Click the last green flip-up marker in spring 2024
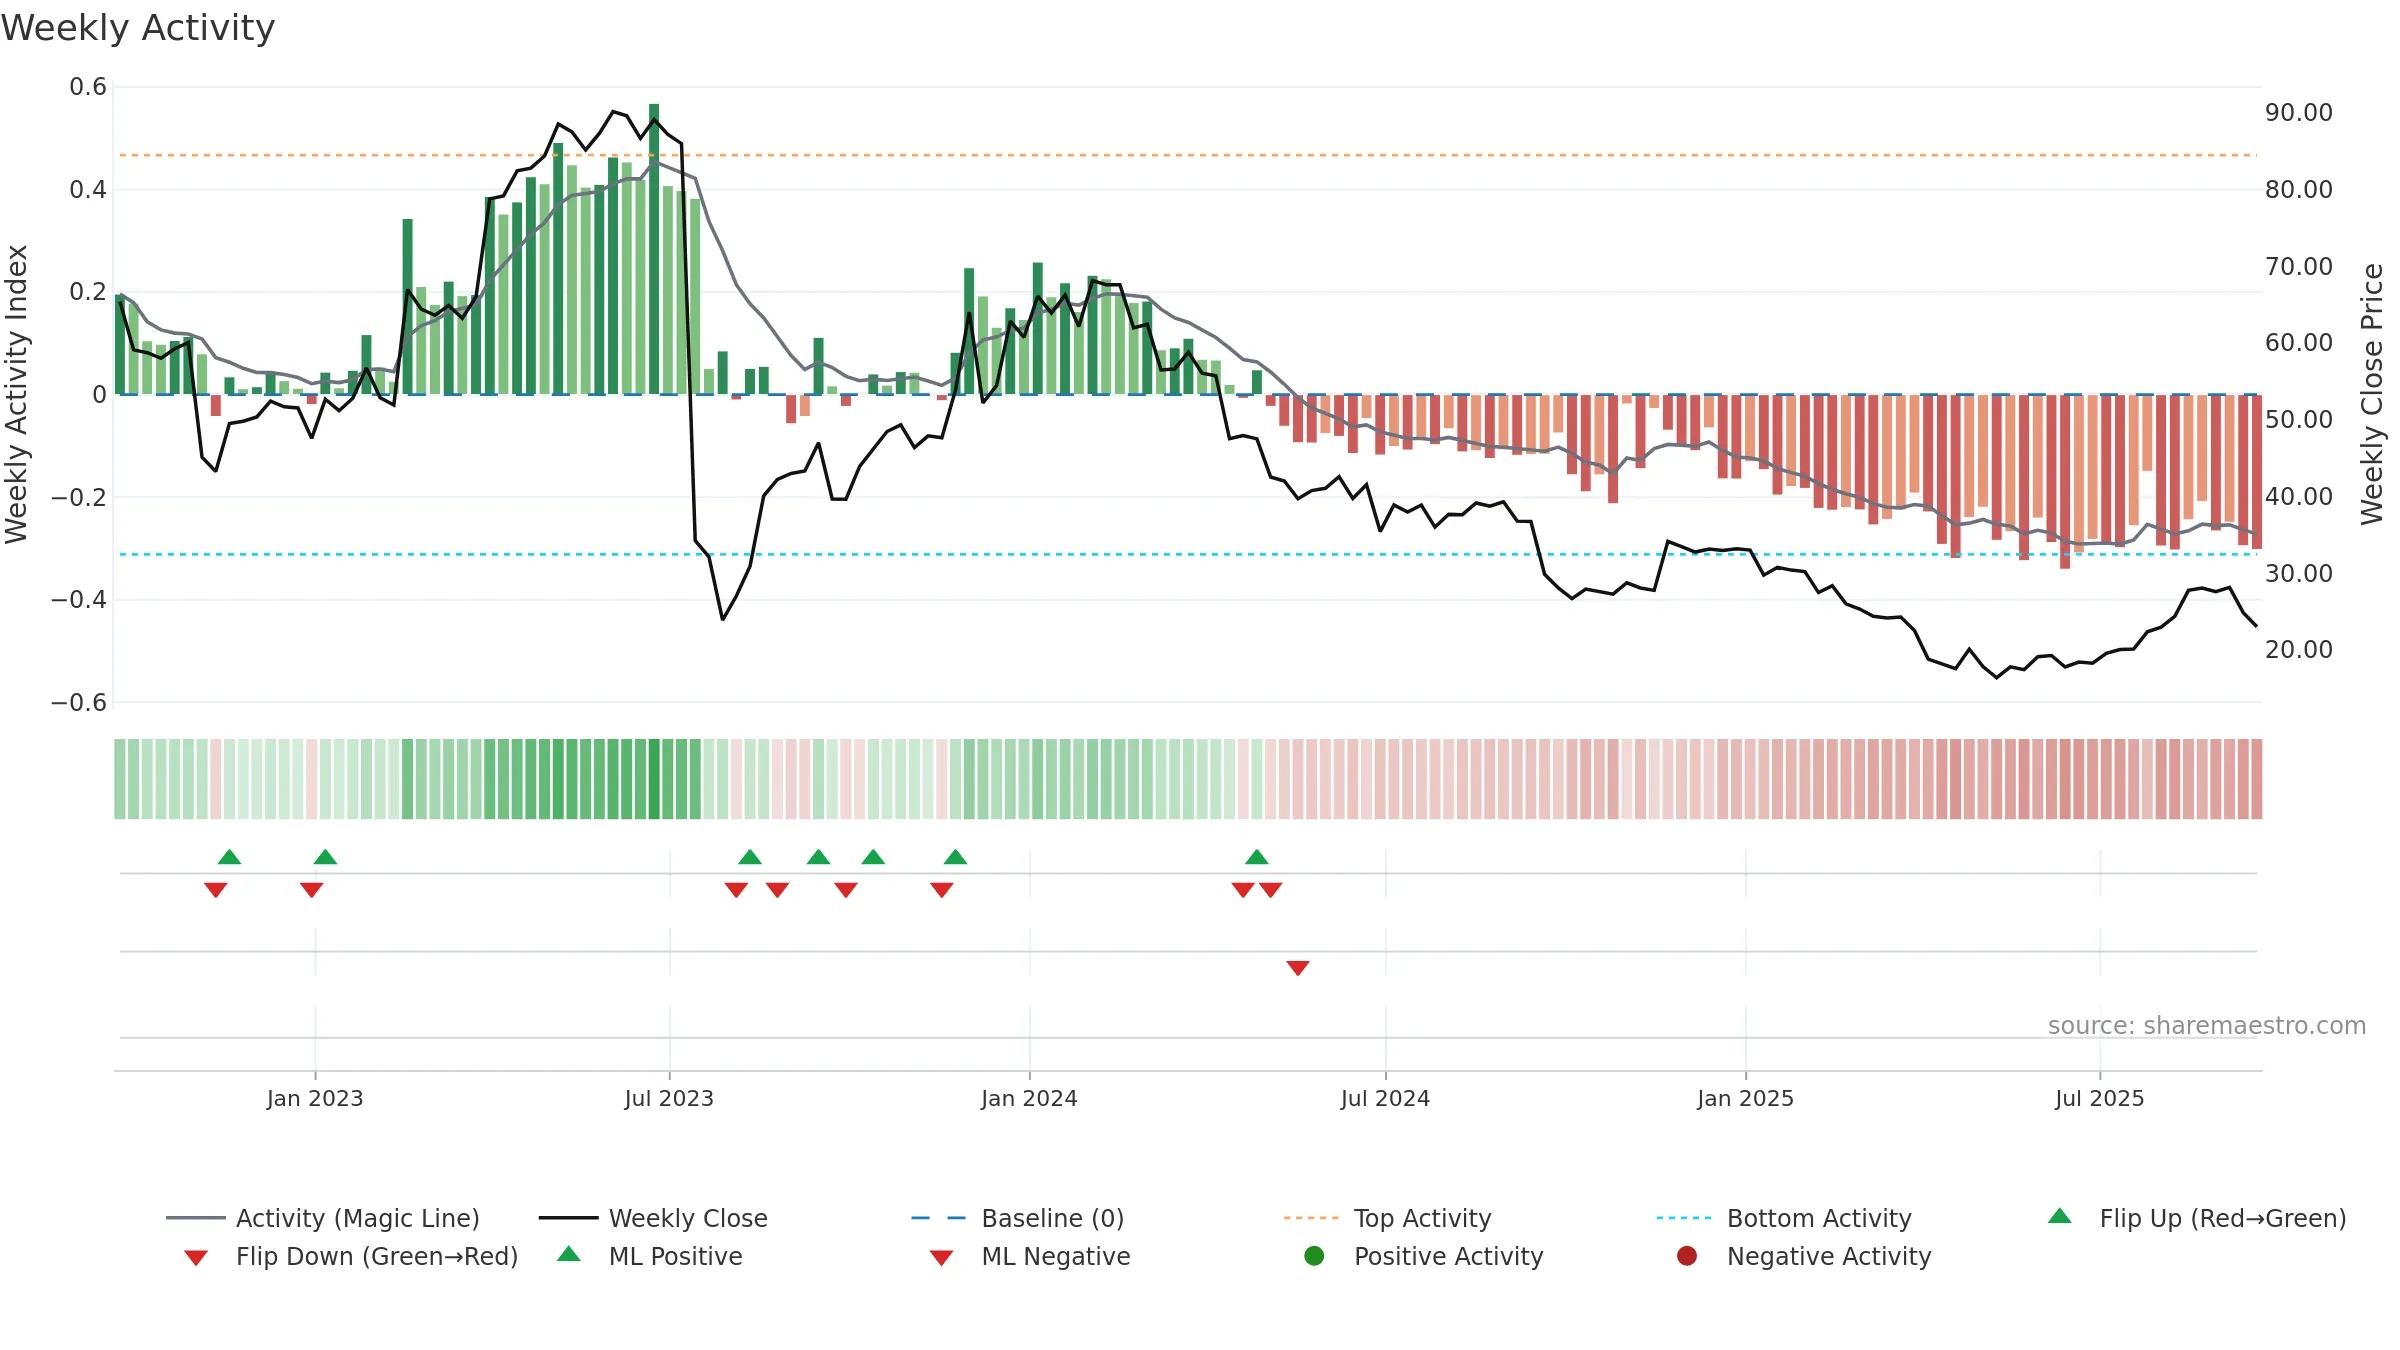 click(x=1257, y=857)
